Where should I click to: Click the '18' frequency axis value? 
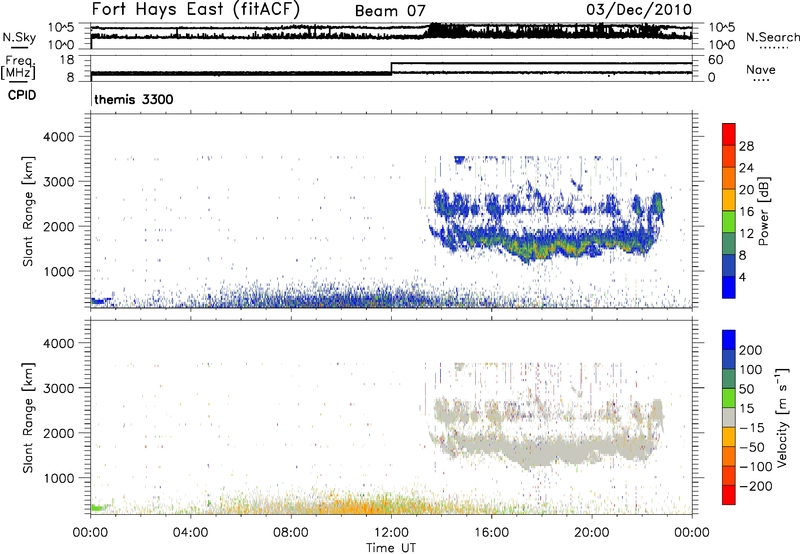tap(67, 60)
